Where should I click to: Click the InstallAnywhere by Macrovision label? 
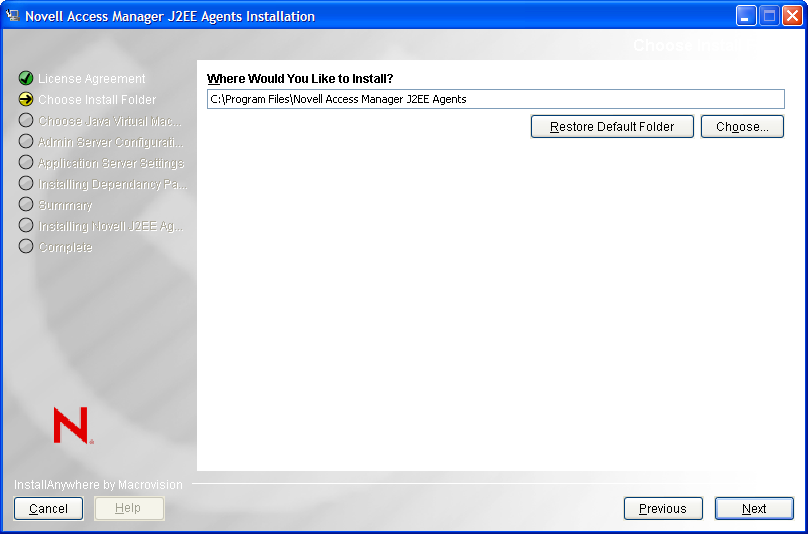(x=98, y=485)
